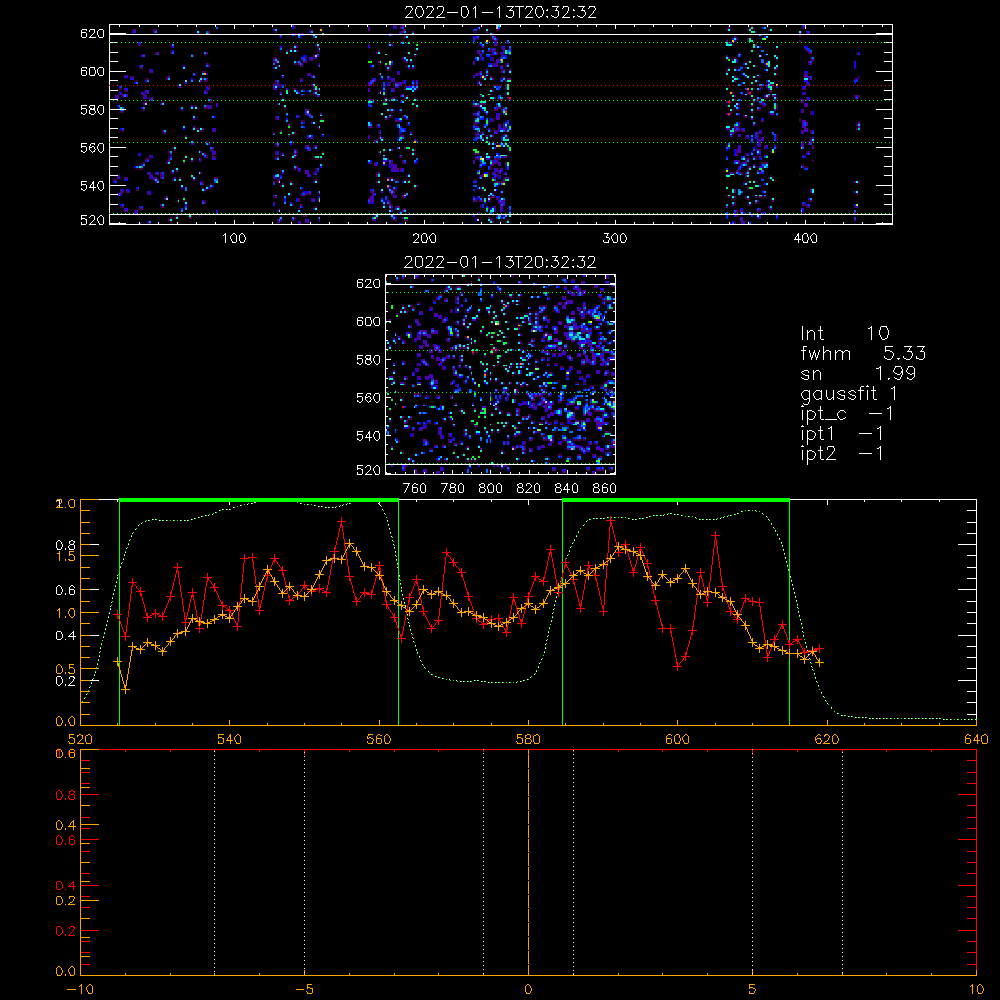
Task: Click the orange vertical zero line in bottom plot
Action: (x=528, y=861)
